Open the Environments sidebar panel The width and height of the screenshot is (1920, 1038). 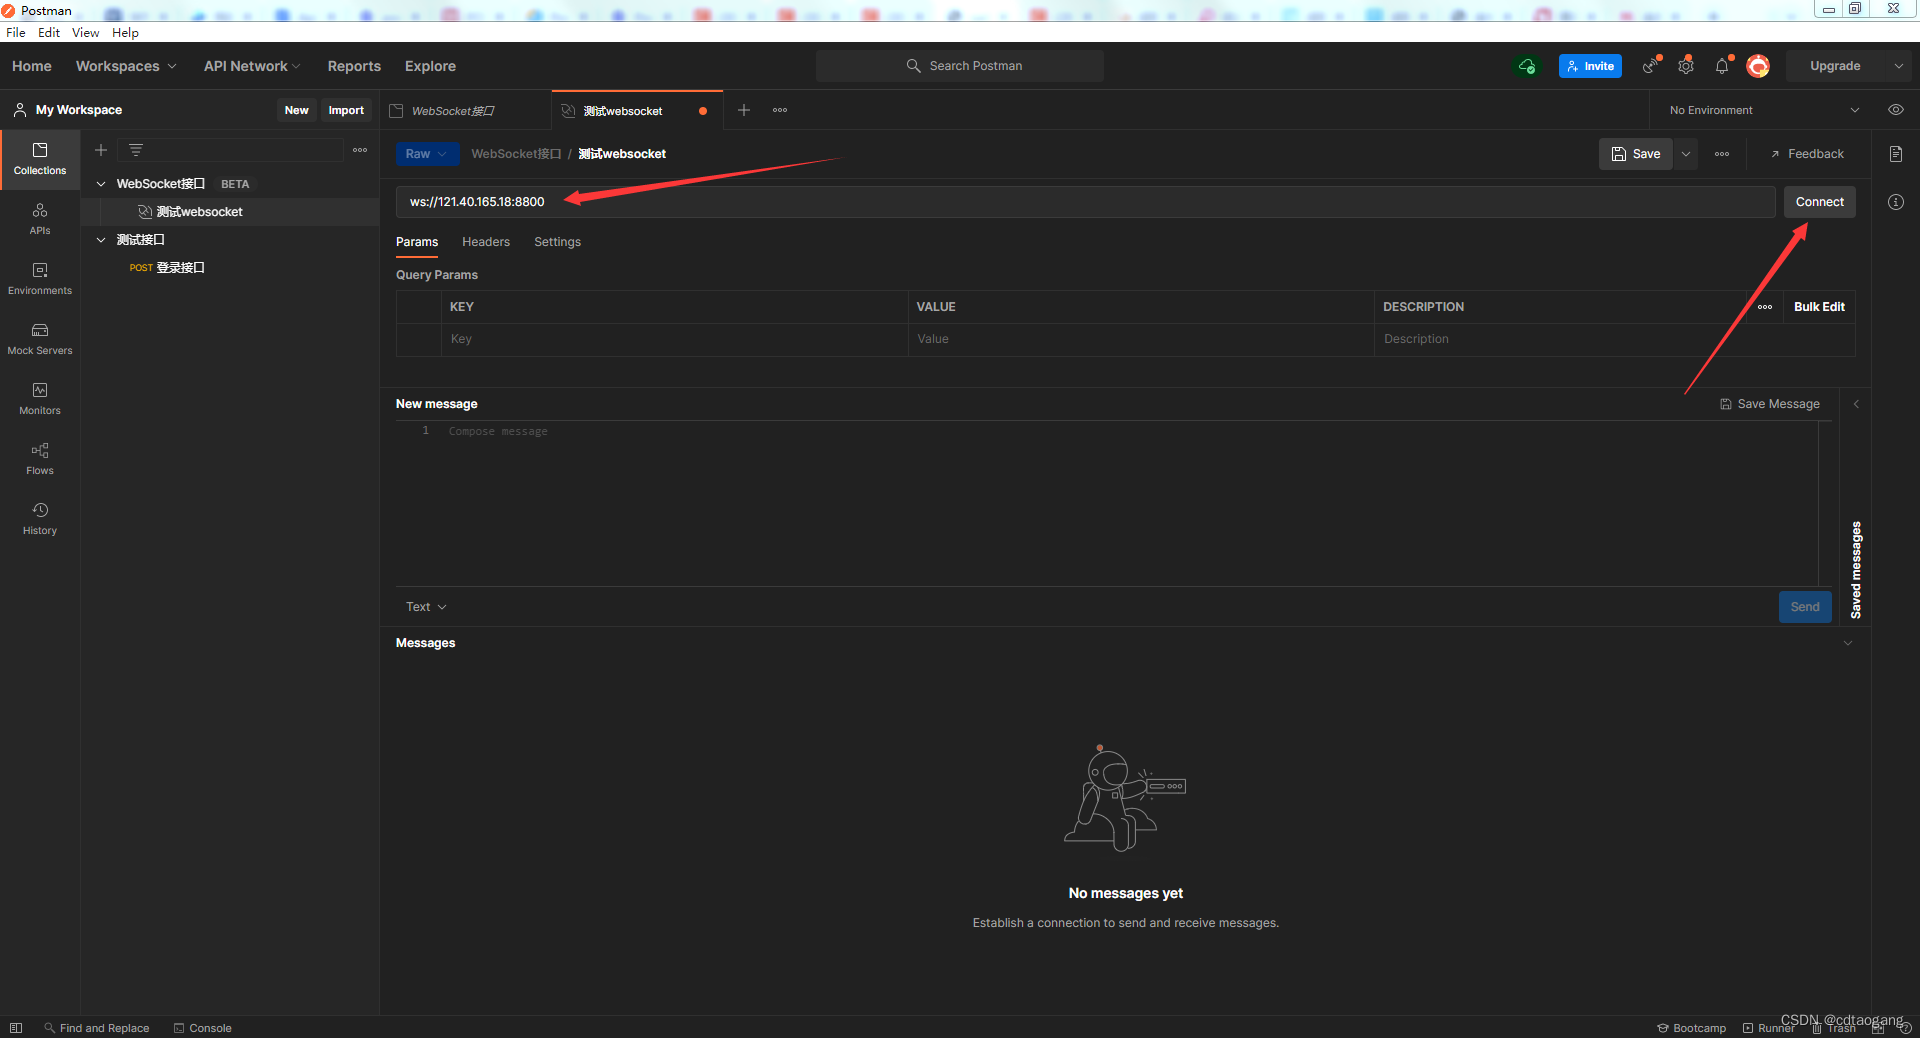(40, 279)
